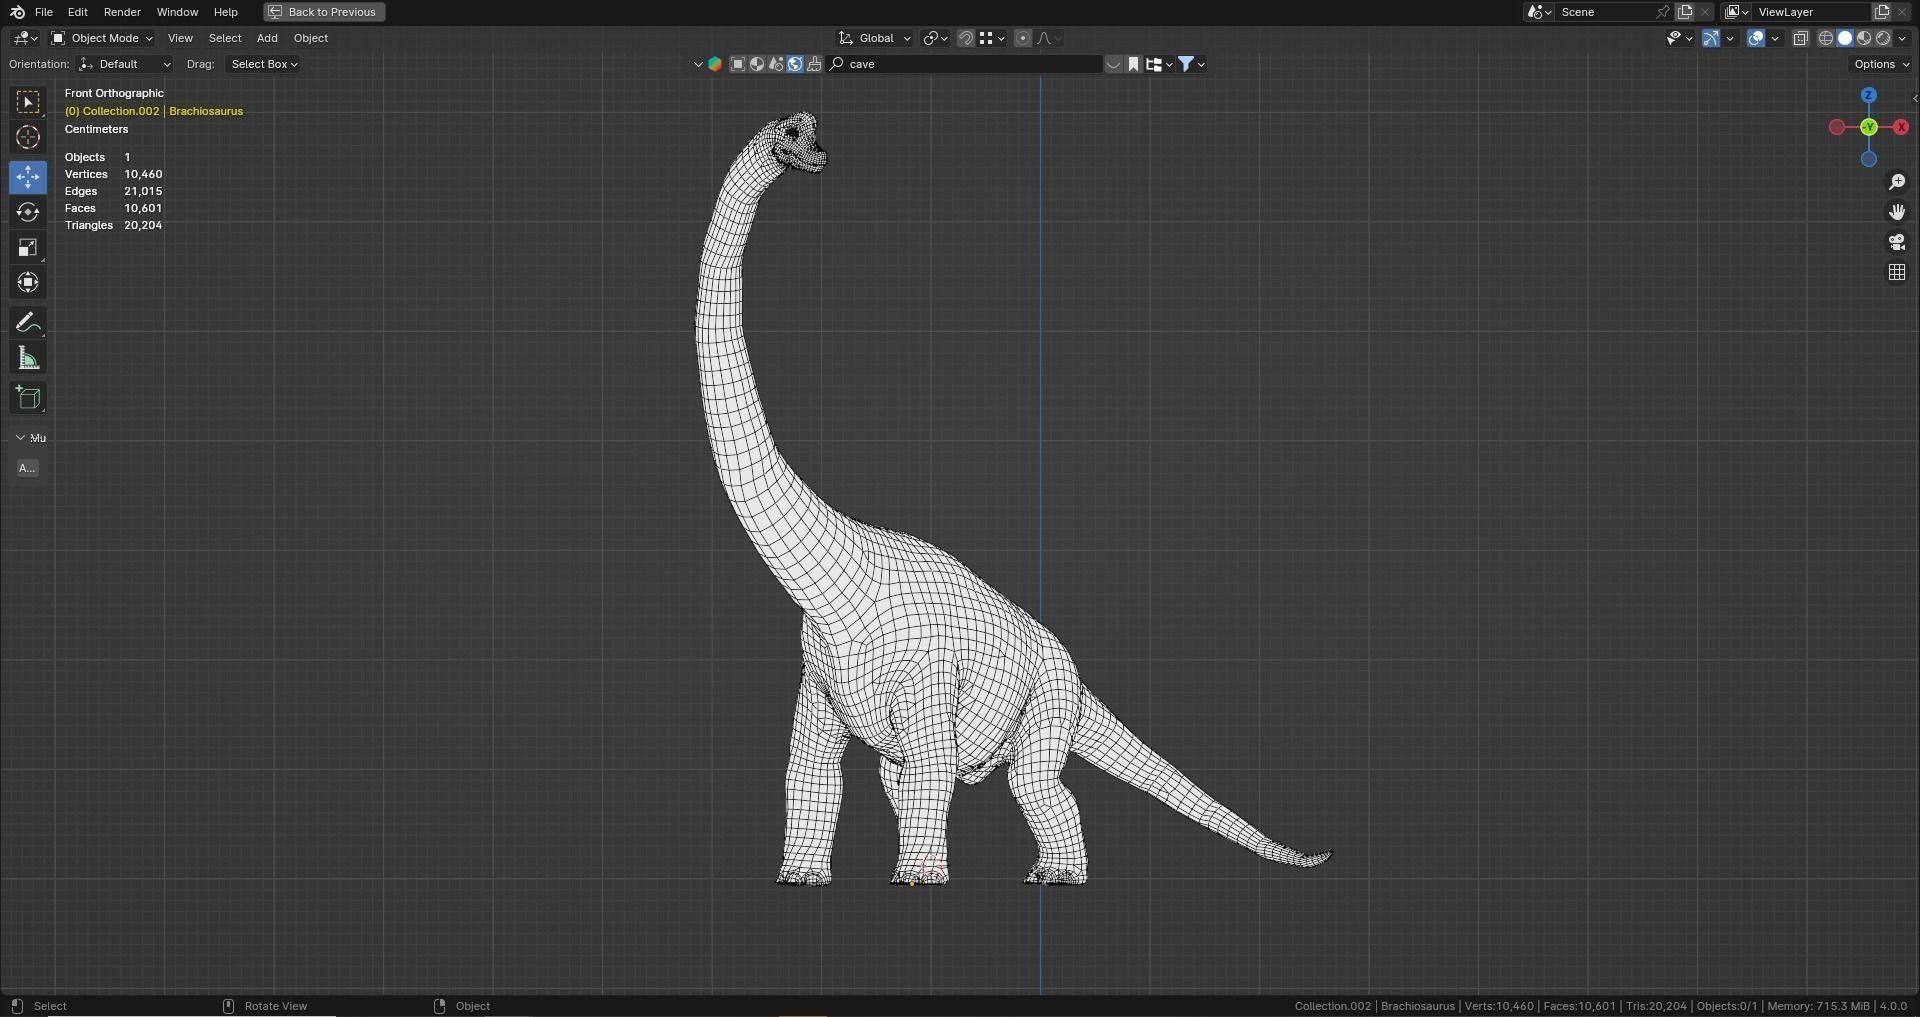Click the material sphere filter icon
This screenshot has height=1017, width=1920.
click(x=757, y=64)
